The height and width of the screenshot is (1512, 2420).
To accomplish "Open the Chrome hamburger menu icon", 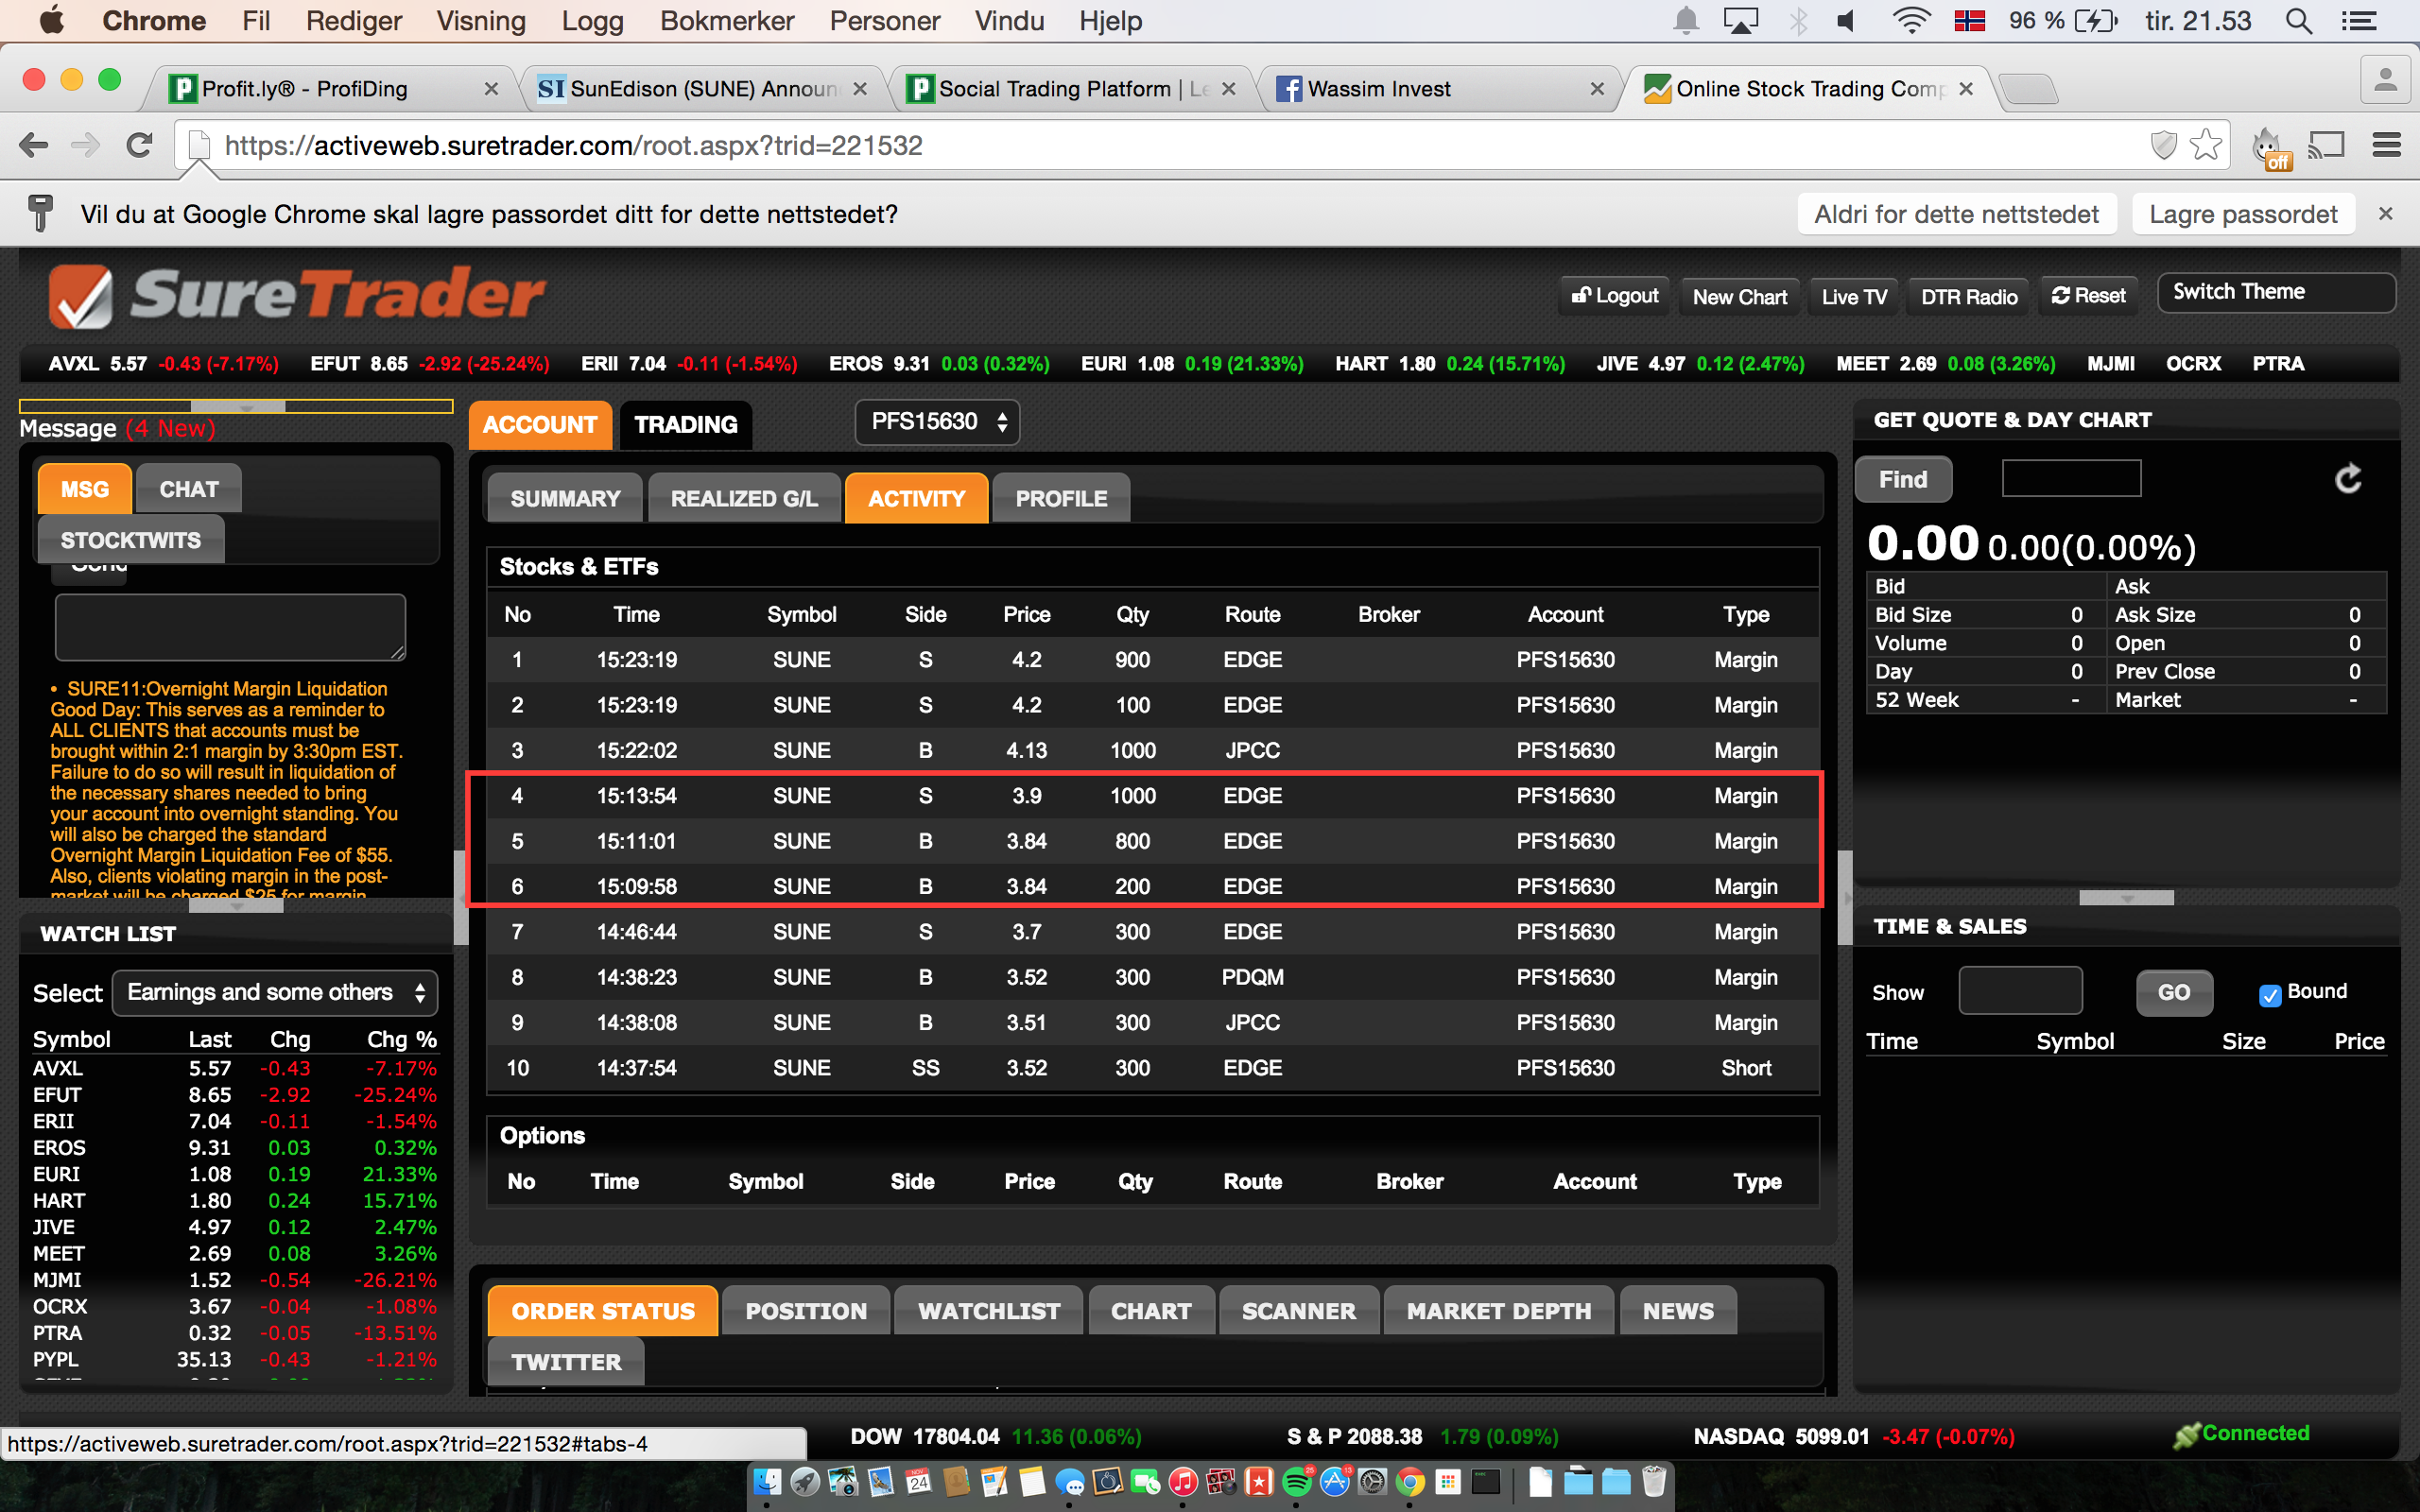I will click(x=2386, y=146).
